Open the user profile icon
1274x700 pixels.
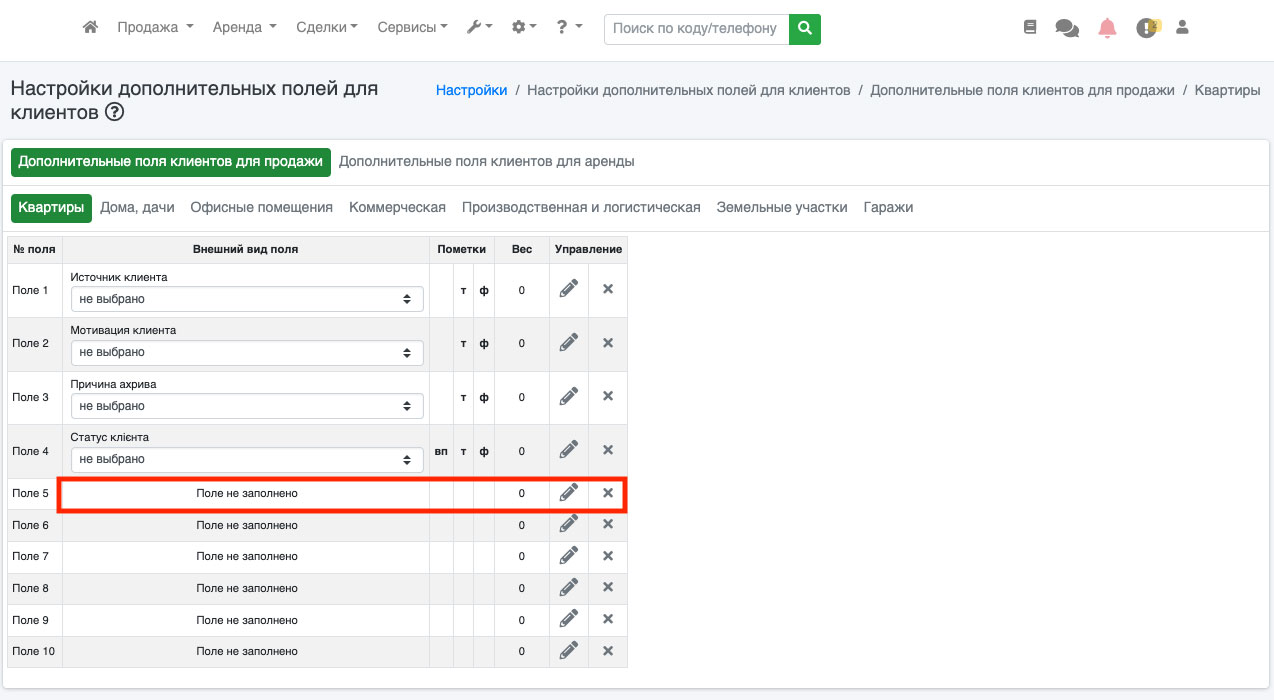click(1182, 28)
